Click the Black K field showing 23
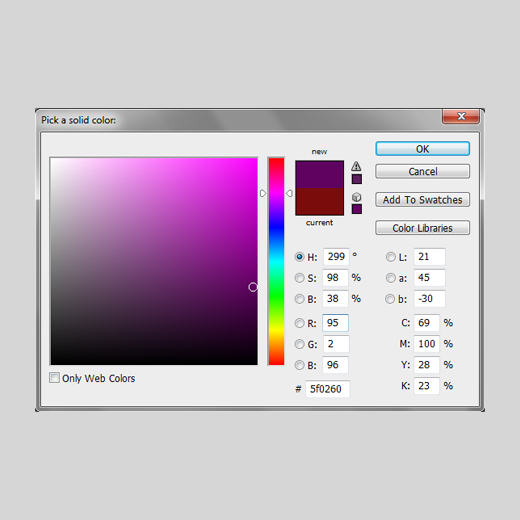520x520 pixels. (427, 386)
